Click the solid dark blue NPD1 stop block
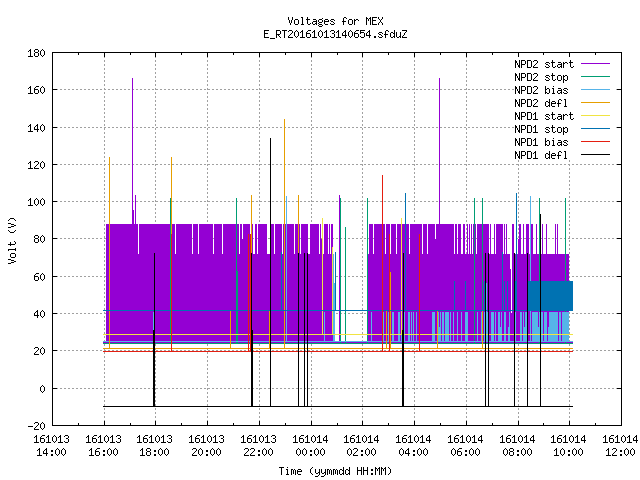This screenshot has height=480, width=640. tap(551, 296)
